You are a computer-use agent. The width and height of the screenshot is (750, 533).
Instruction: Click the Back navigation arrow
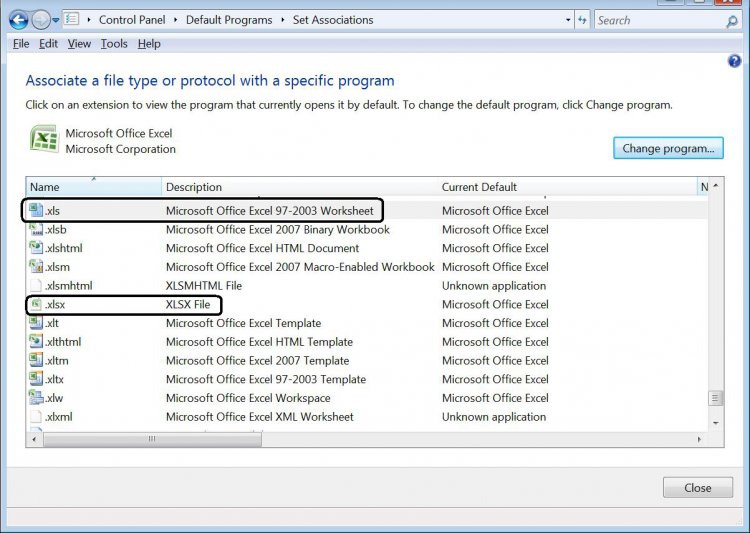[x=19, y=20]
